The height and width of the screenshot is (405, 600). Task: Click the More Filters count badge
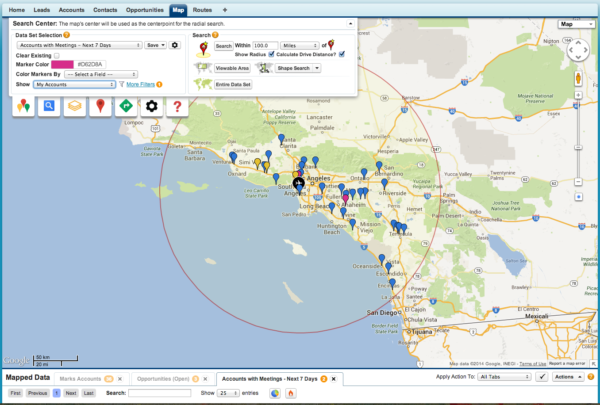tap(159, 84)
